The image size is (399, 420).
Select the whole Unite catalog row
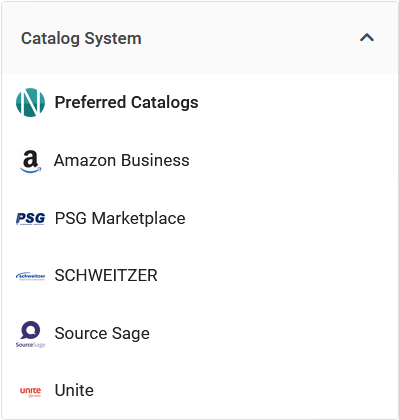pos(199,390)
